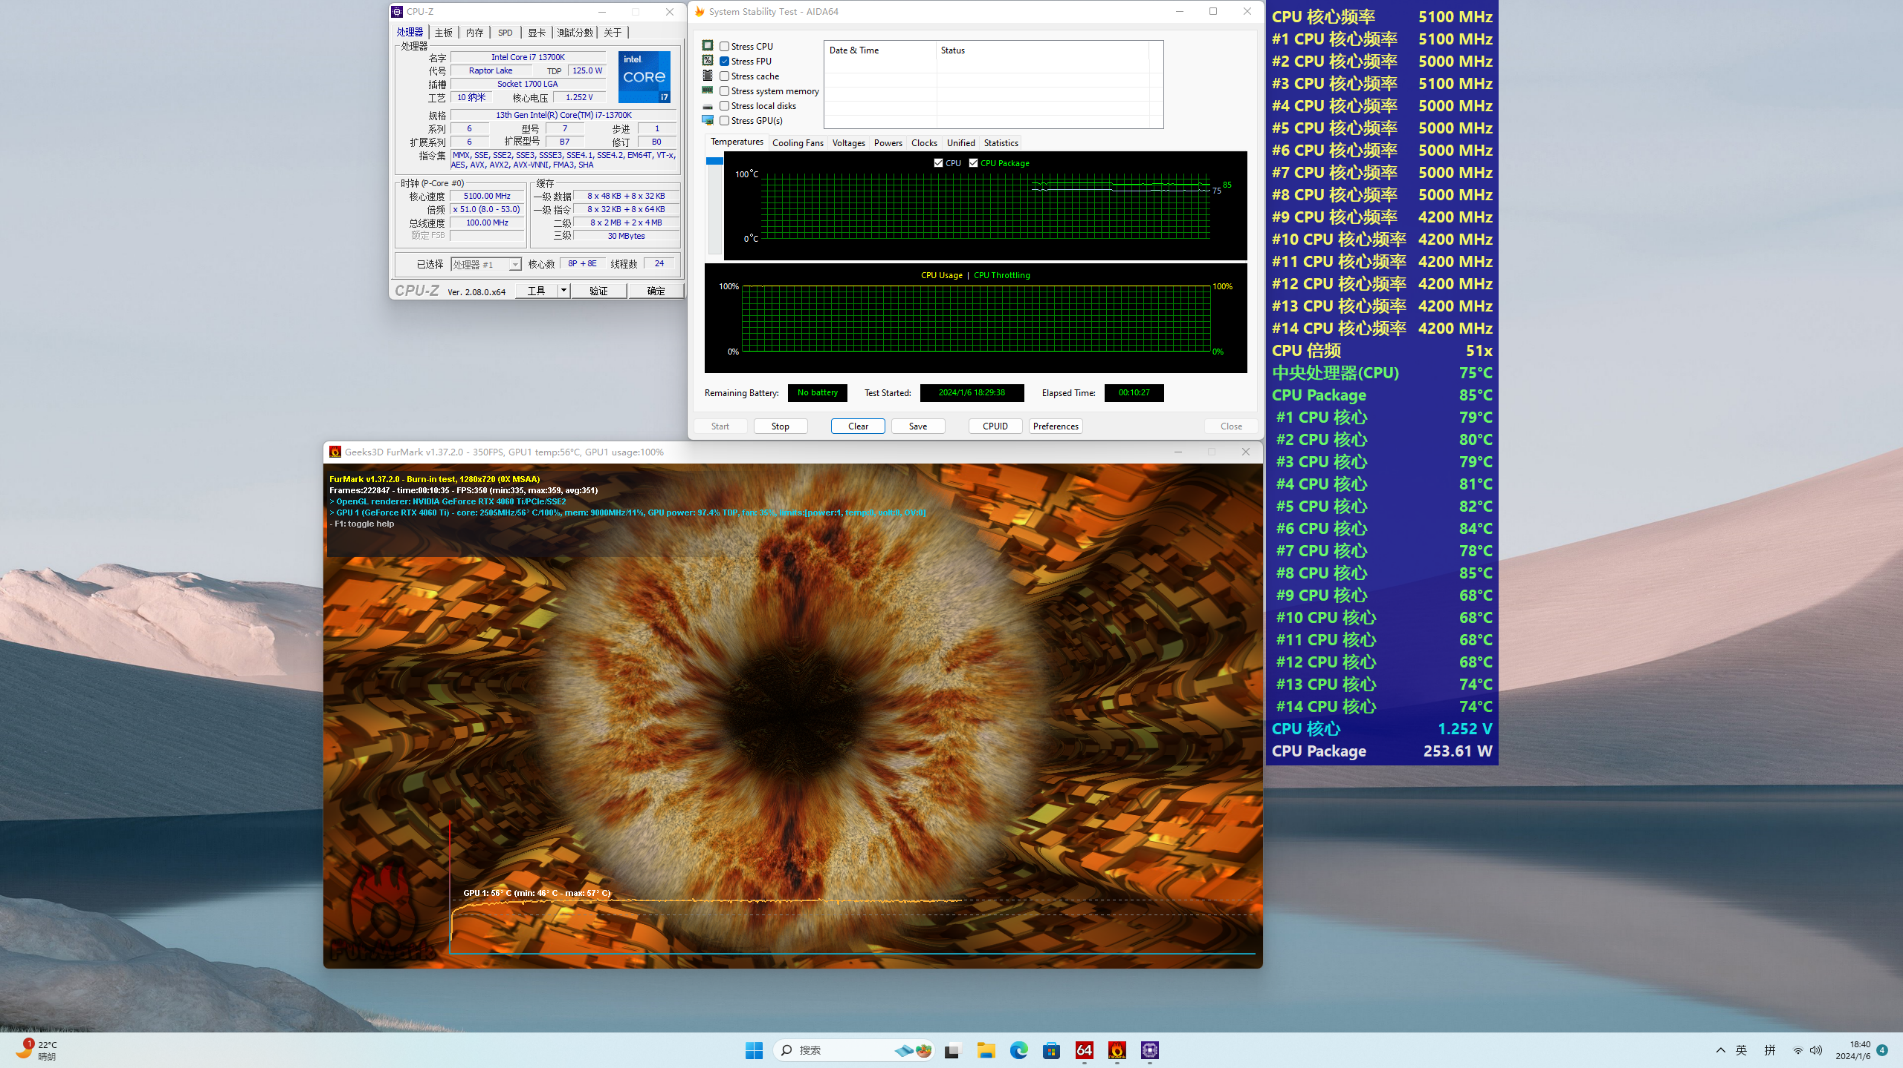
Task: Click the CPU-Z title bar app icon
Action: 397,12
